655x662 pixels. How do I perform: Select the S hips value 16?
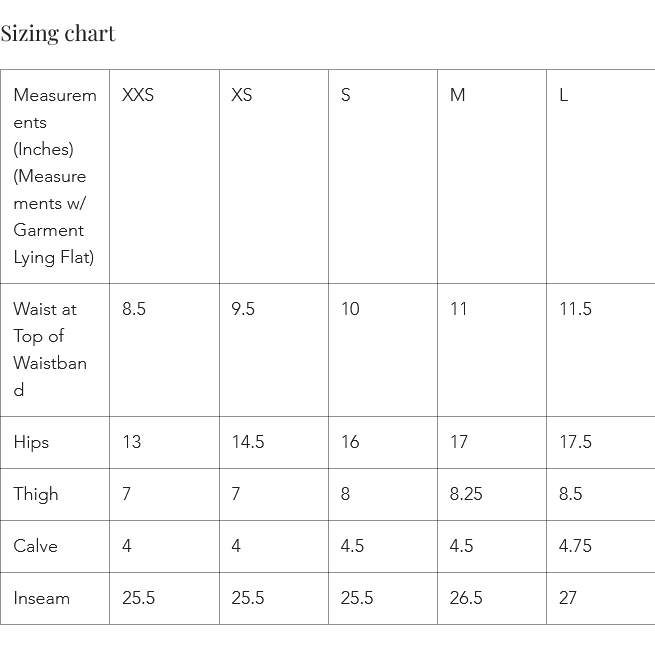350,442
